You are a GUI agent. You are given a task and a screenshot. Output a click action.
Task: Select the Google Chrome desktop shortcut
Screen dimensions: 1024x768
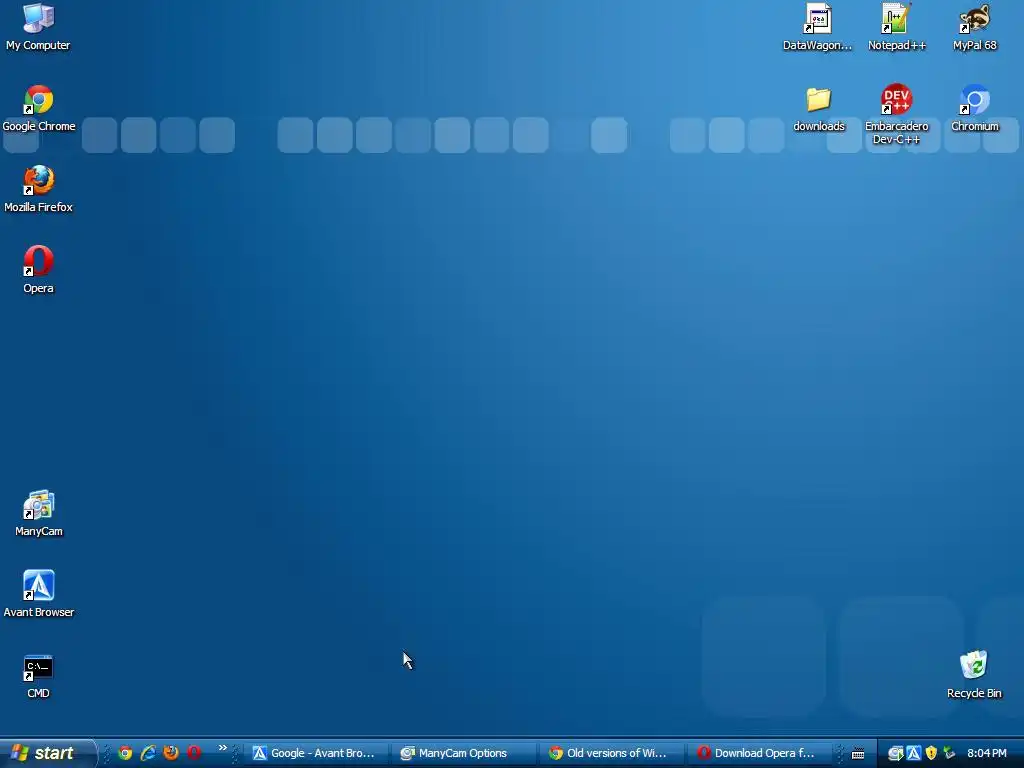coord(39,108)
